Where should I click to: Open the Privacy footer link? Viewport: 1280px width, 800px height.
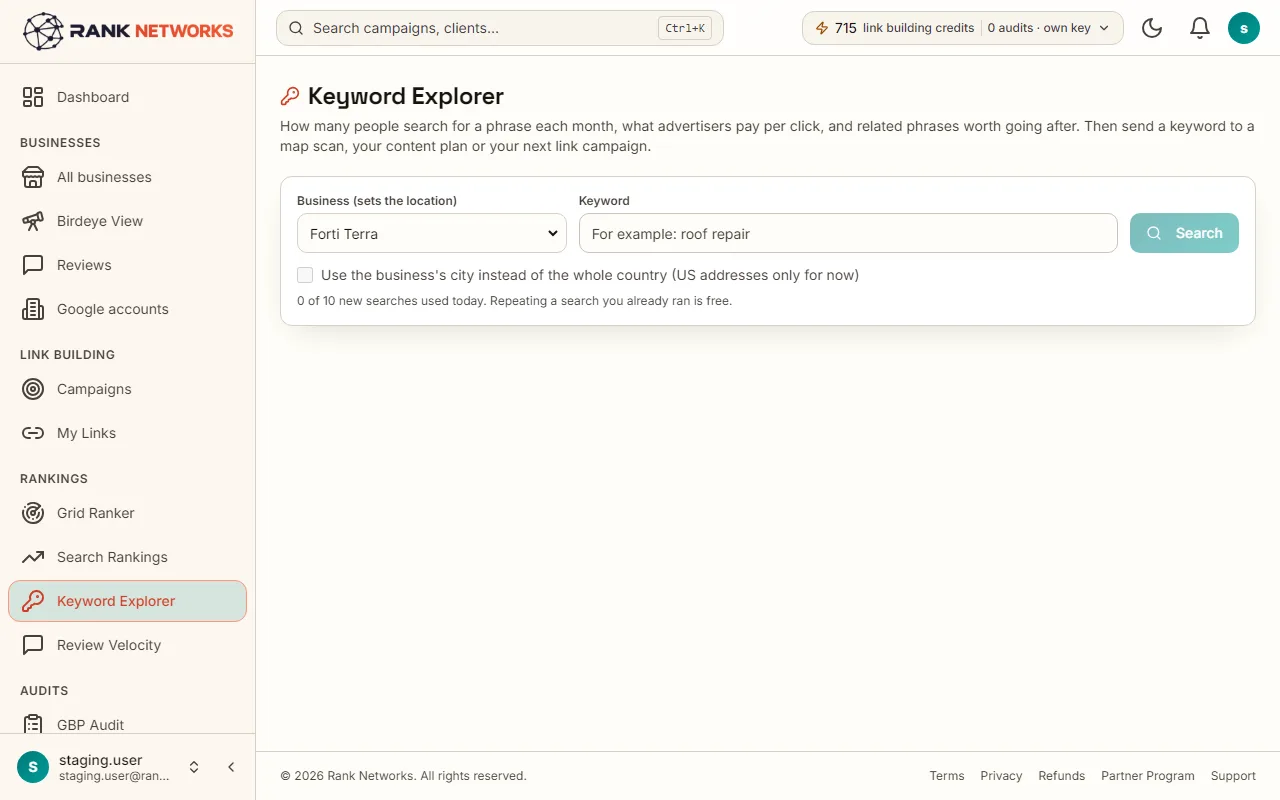coord(1001,776)
